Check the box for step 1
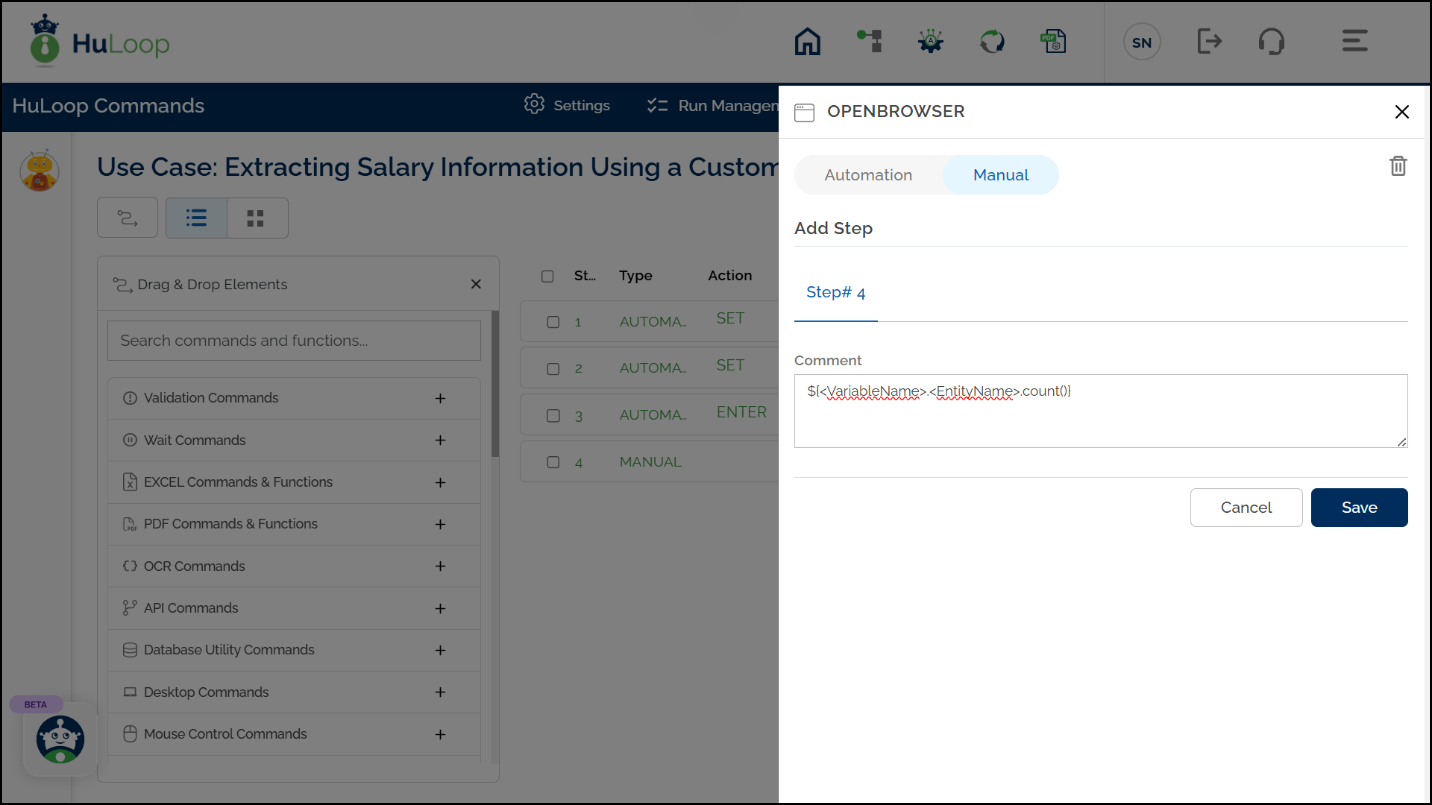The height and width of the screenshot is (805, 1432). tap(553, 322)
